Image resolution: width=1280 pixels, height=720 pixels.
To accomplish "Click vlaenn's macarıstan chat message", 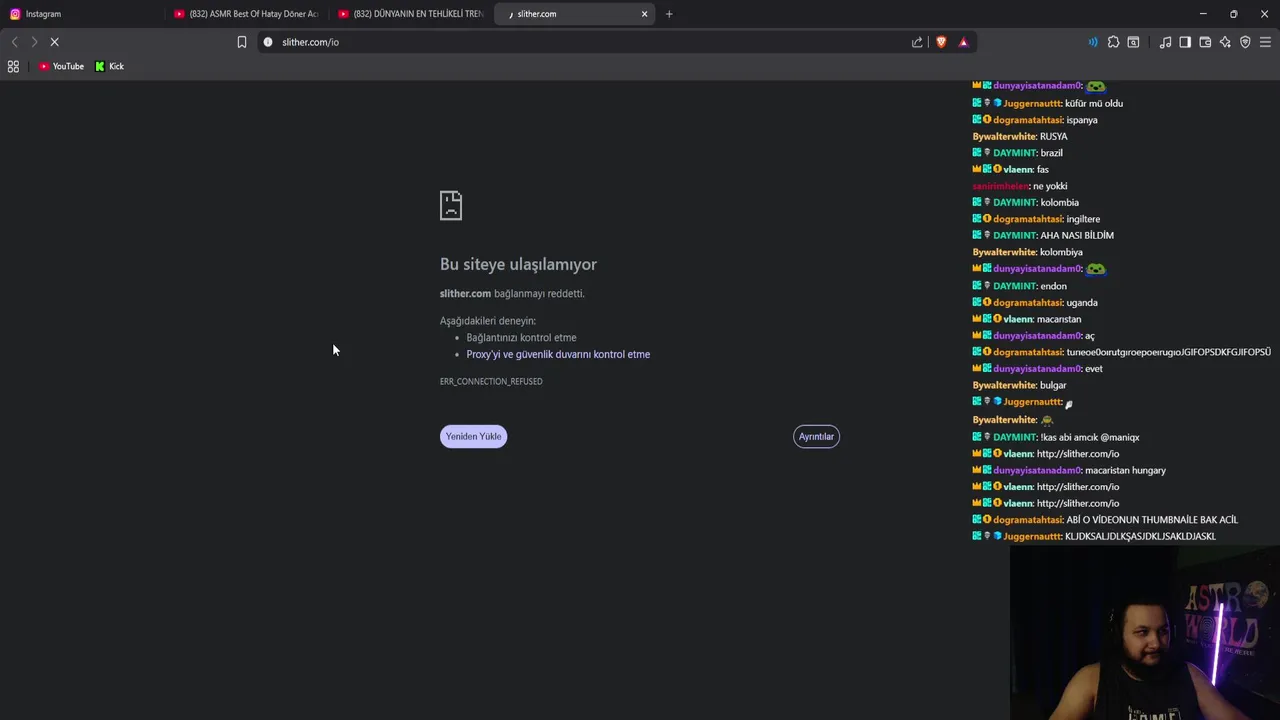I will pos(1027,319).
